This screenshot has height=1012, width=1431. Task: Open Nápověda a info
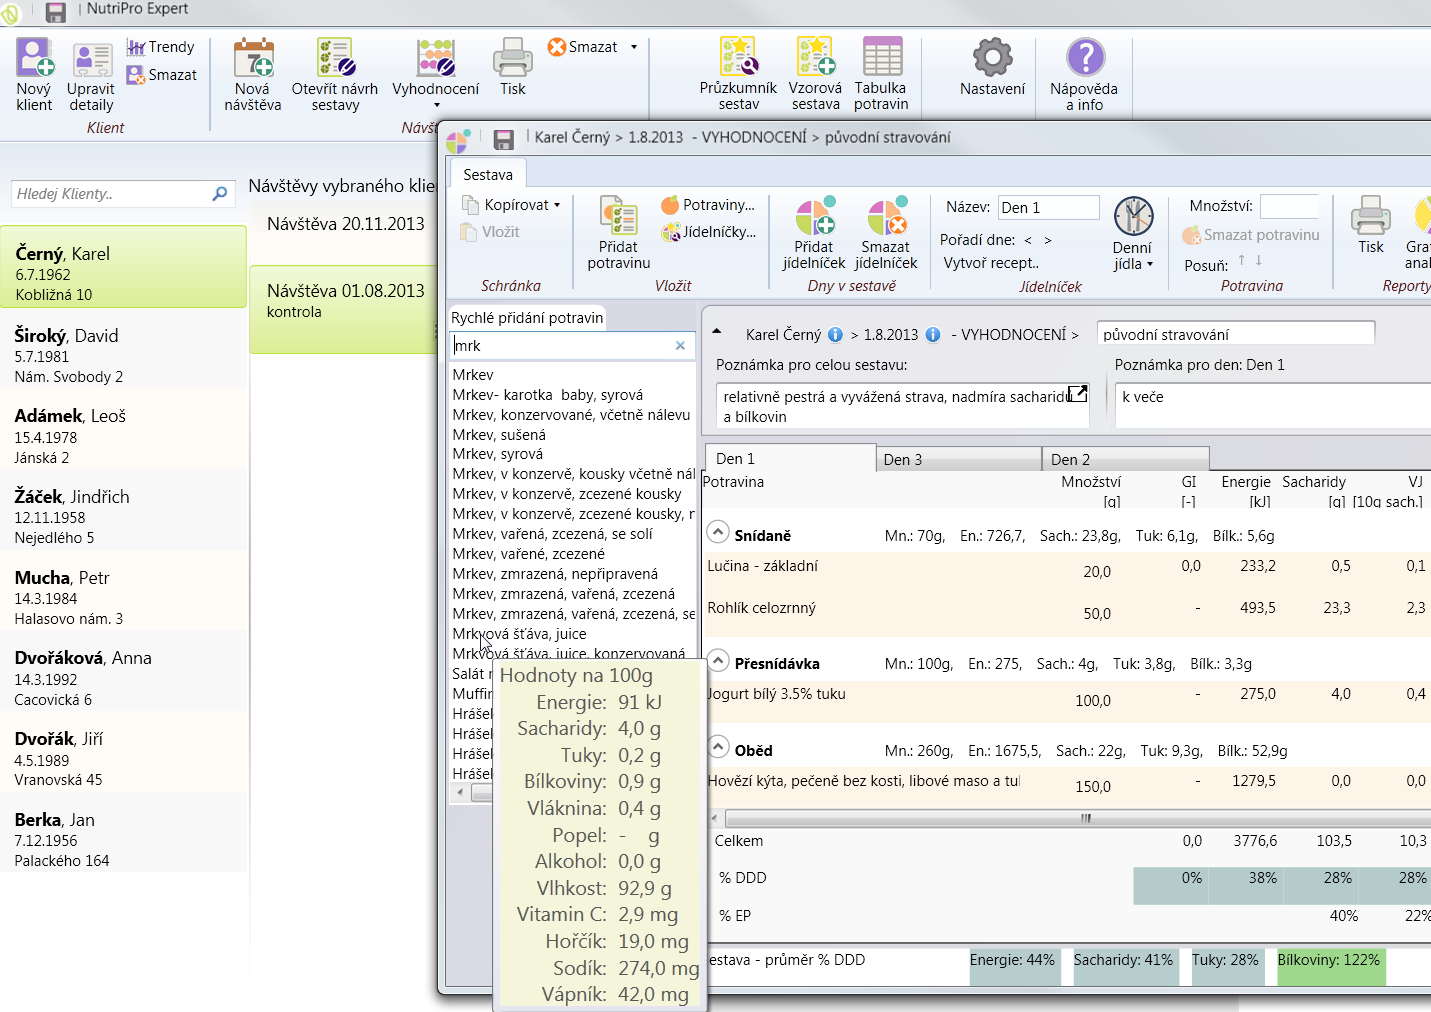[1084, 60]
